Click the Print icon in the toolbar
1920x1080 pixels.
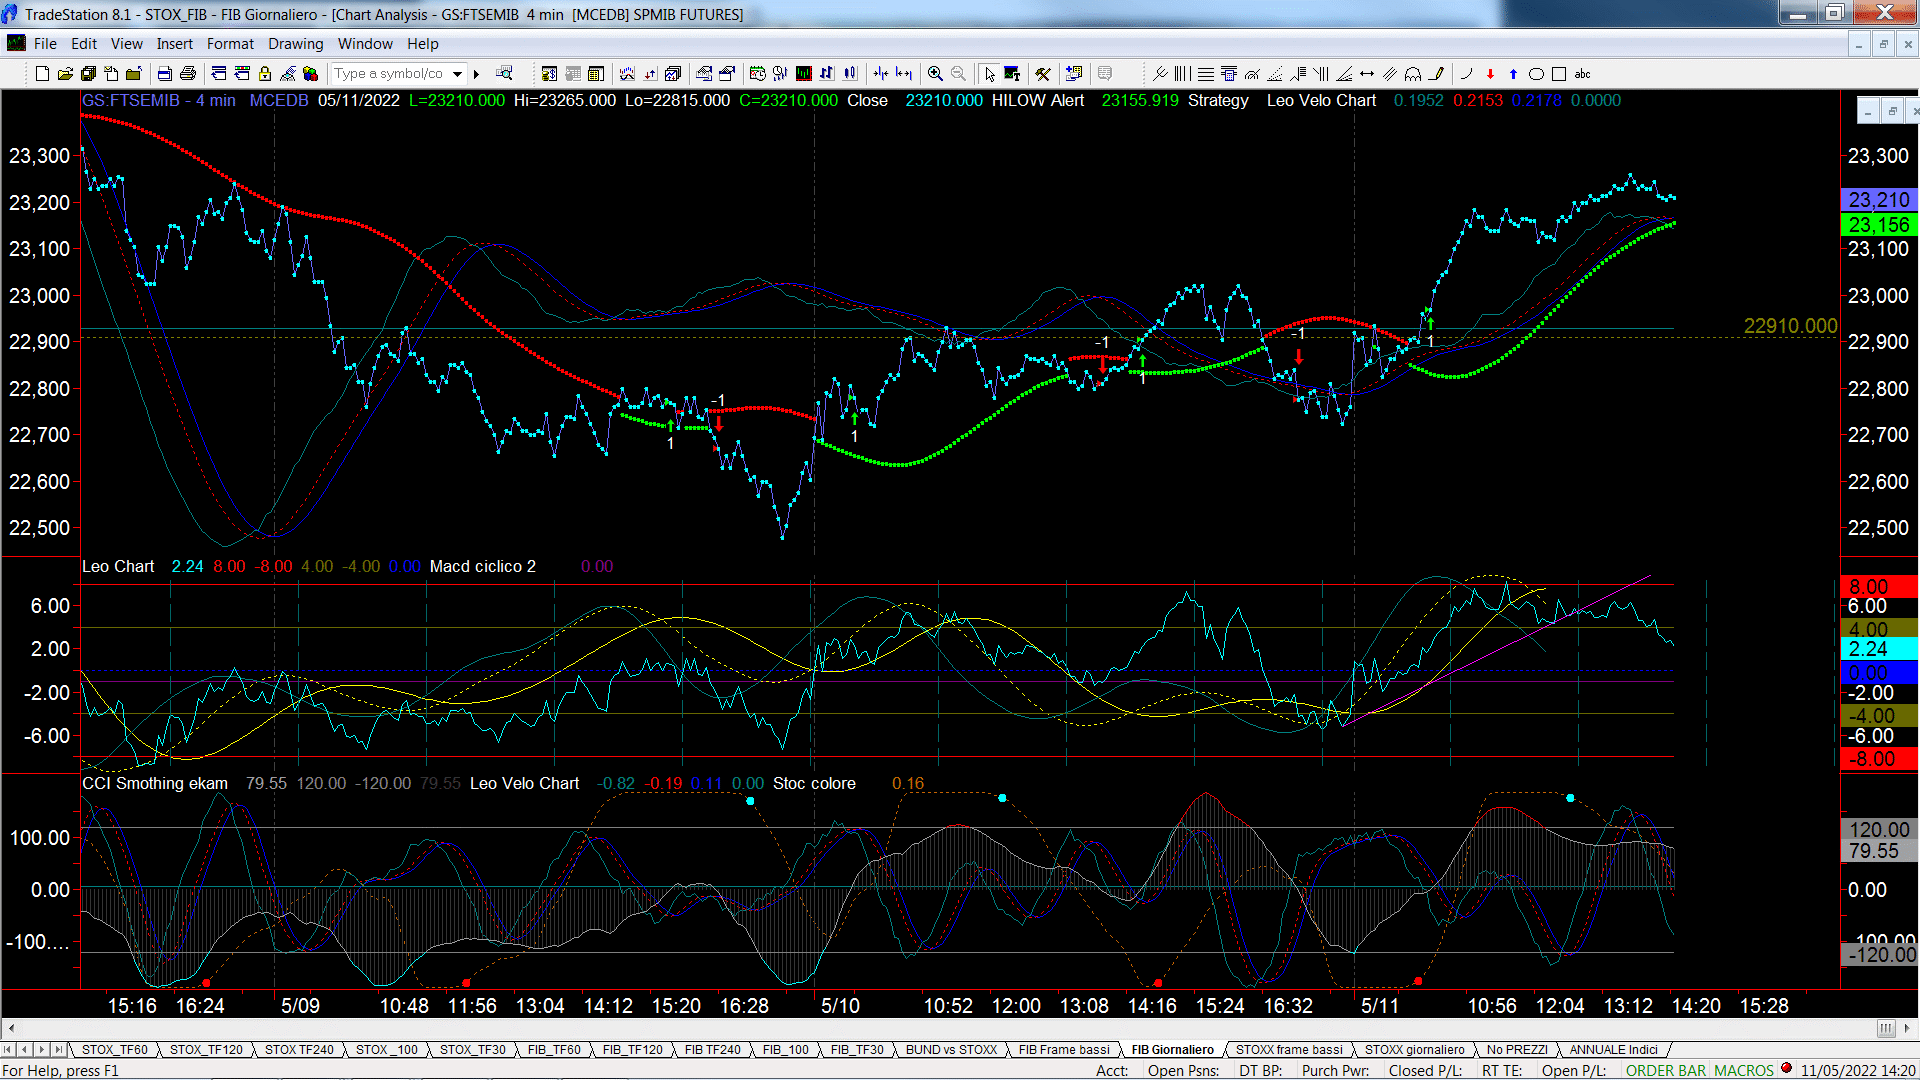point(187,74)
